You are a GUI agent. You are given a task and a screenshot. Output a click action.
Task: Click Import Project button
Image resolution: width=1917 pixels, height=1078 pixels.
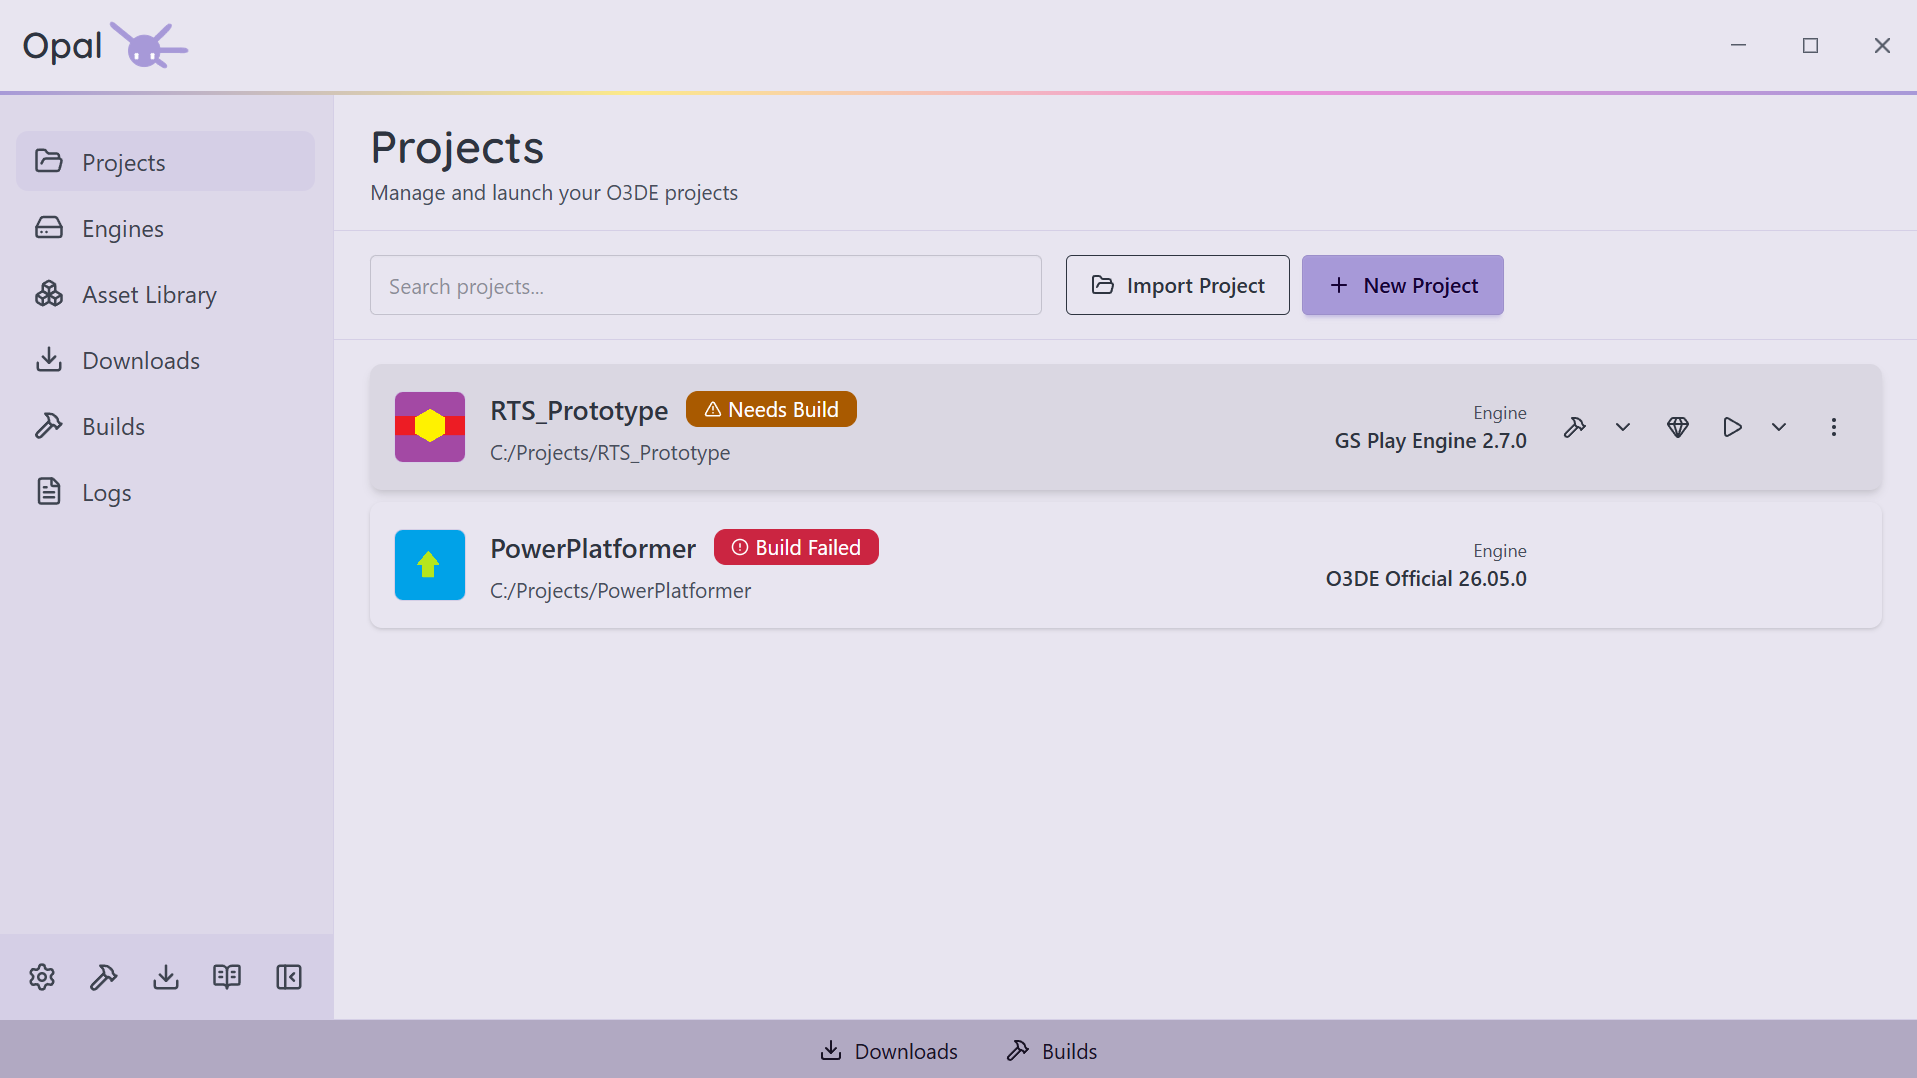click(x=1177, y=285)
